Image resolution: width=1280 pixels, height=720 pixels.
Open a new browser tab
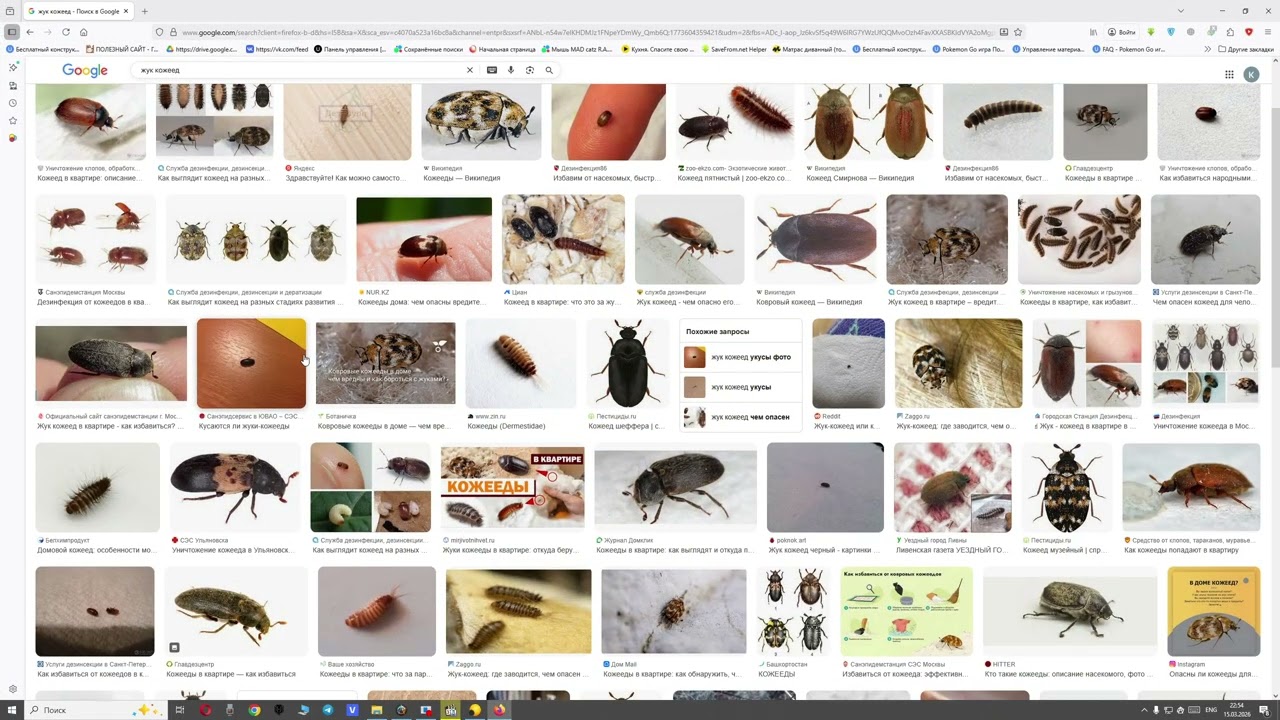(x=145, y=11)
